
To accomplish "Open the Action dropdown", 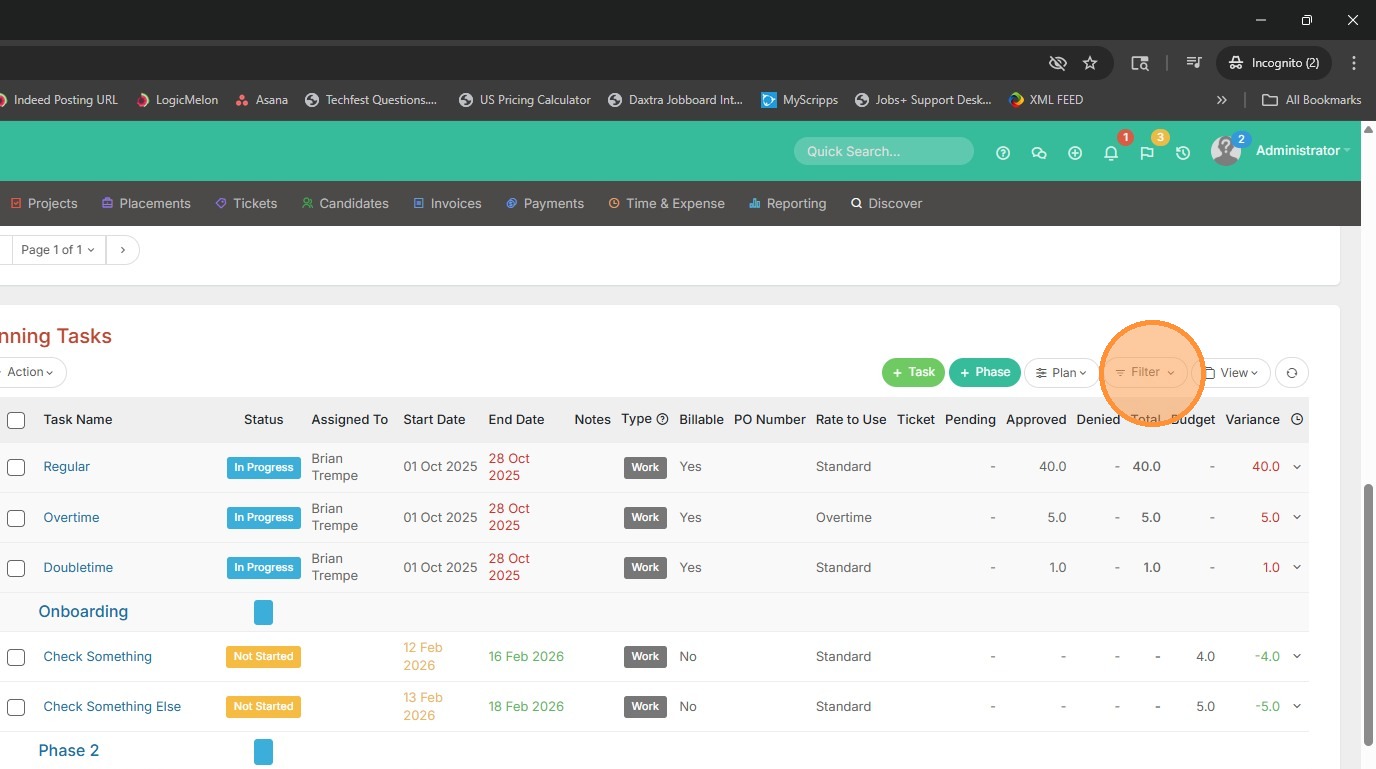I will (x=30, y=373).
